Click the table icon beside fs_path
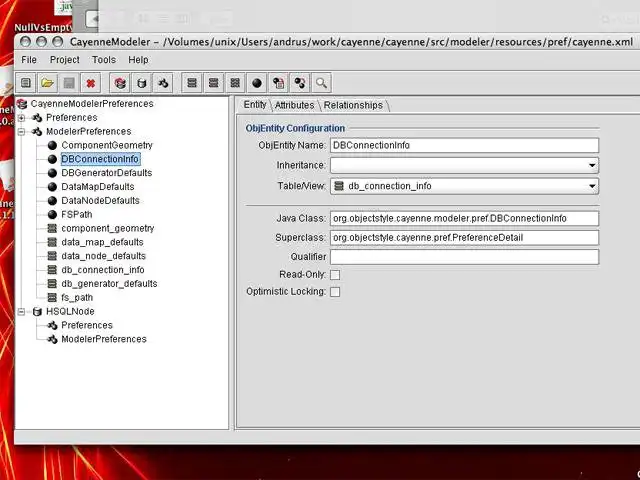The image size is (640, 480). 52,298
